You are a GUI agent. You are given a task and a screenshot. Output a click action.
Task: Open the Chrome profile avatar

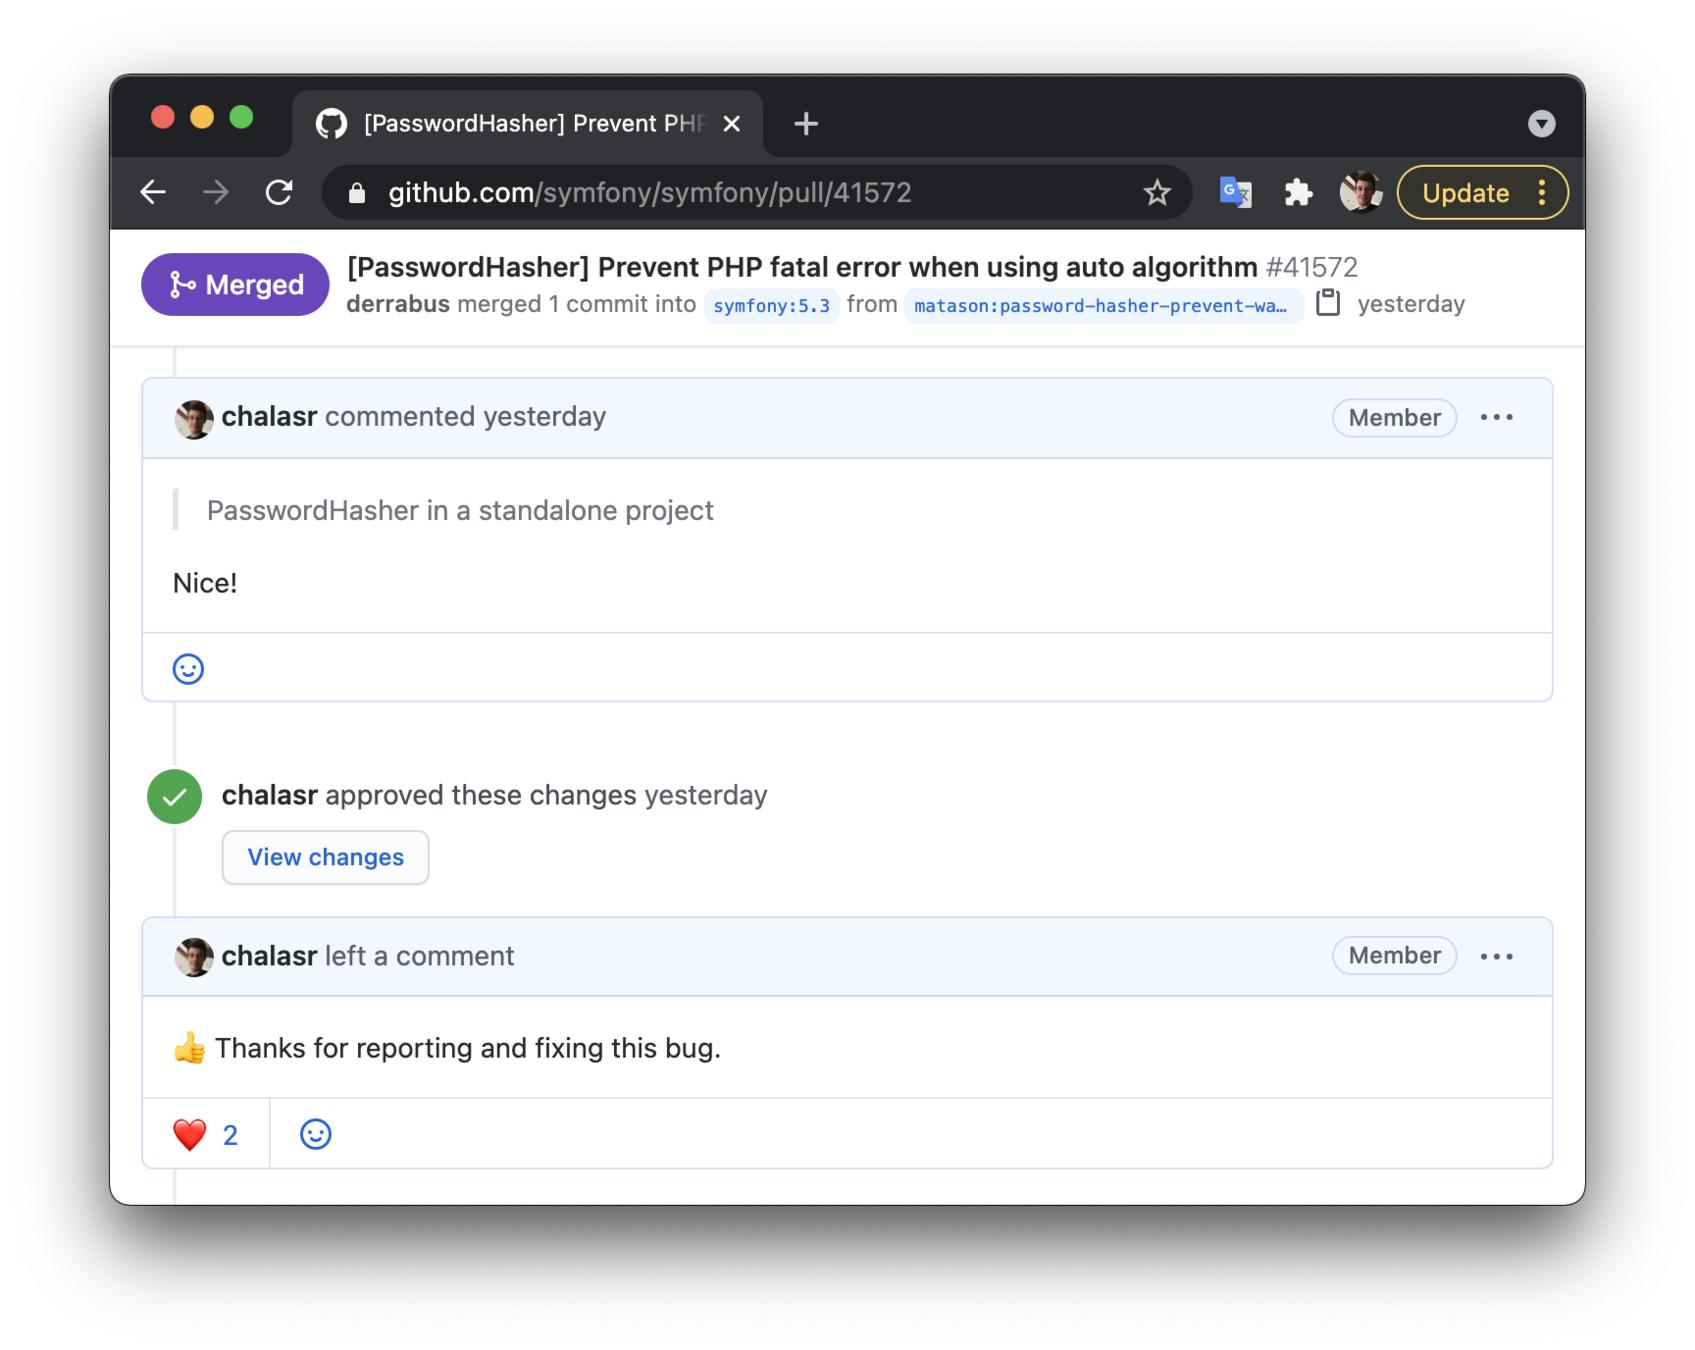click(x=1360, y=192)
